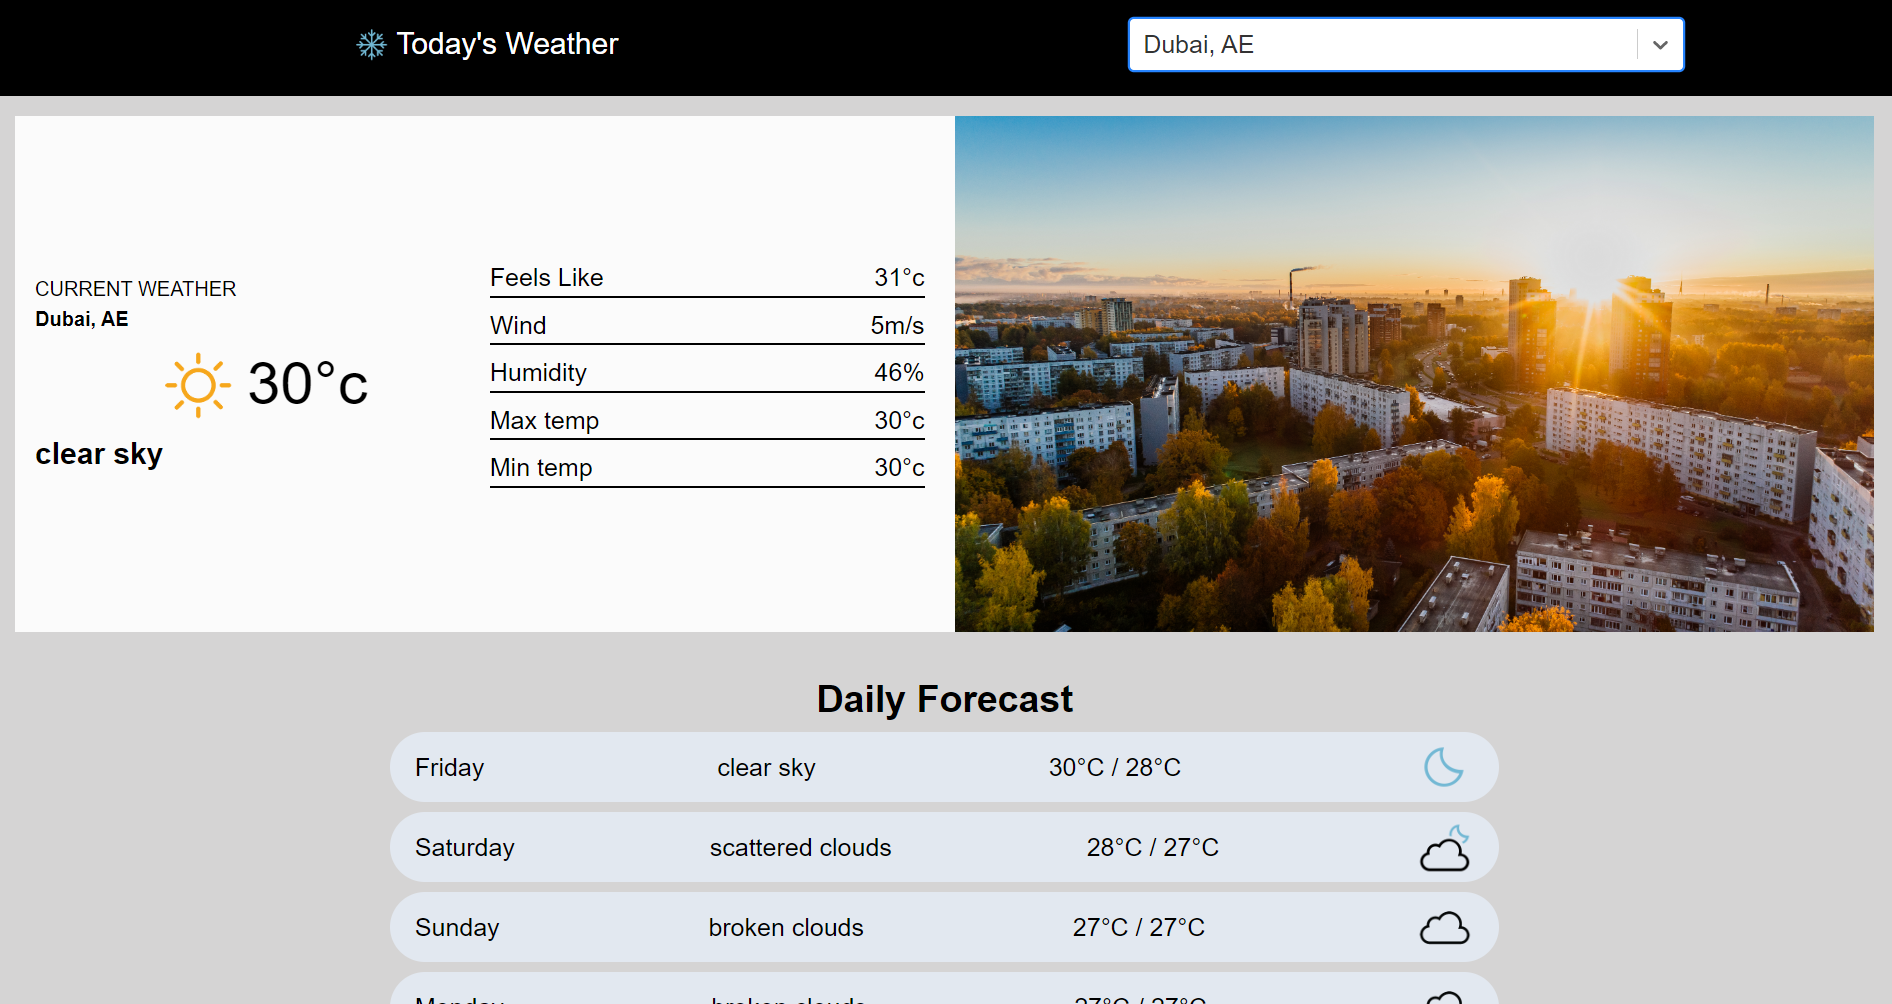Click Sunday's 27°C / 27°C temperatures
The image size is (1892, 1004).
(x=1139, y=928)
